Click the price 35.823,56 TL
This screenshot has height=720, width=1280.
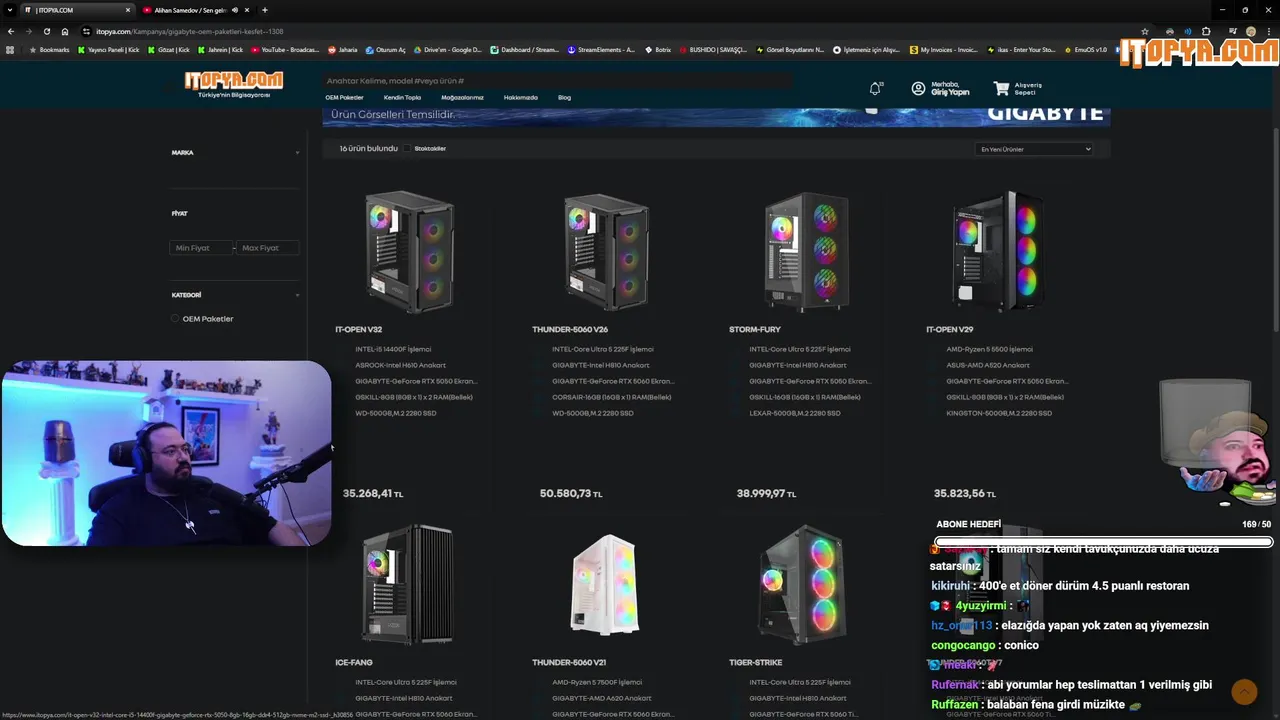pyautogui.click(x=964, y=494)
